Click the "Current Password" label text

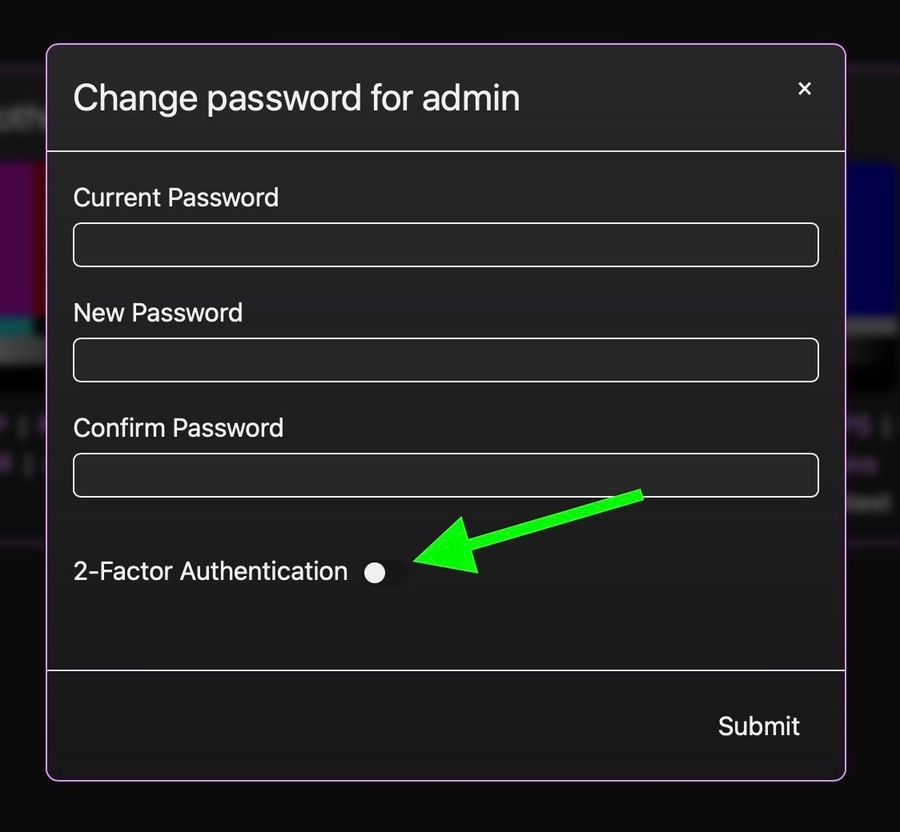coord(176,197)
